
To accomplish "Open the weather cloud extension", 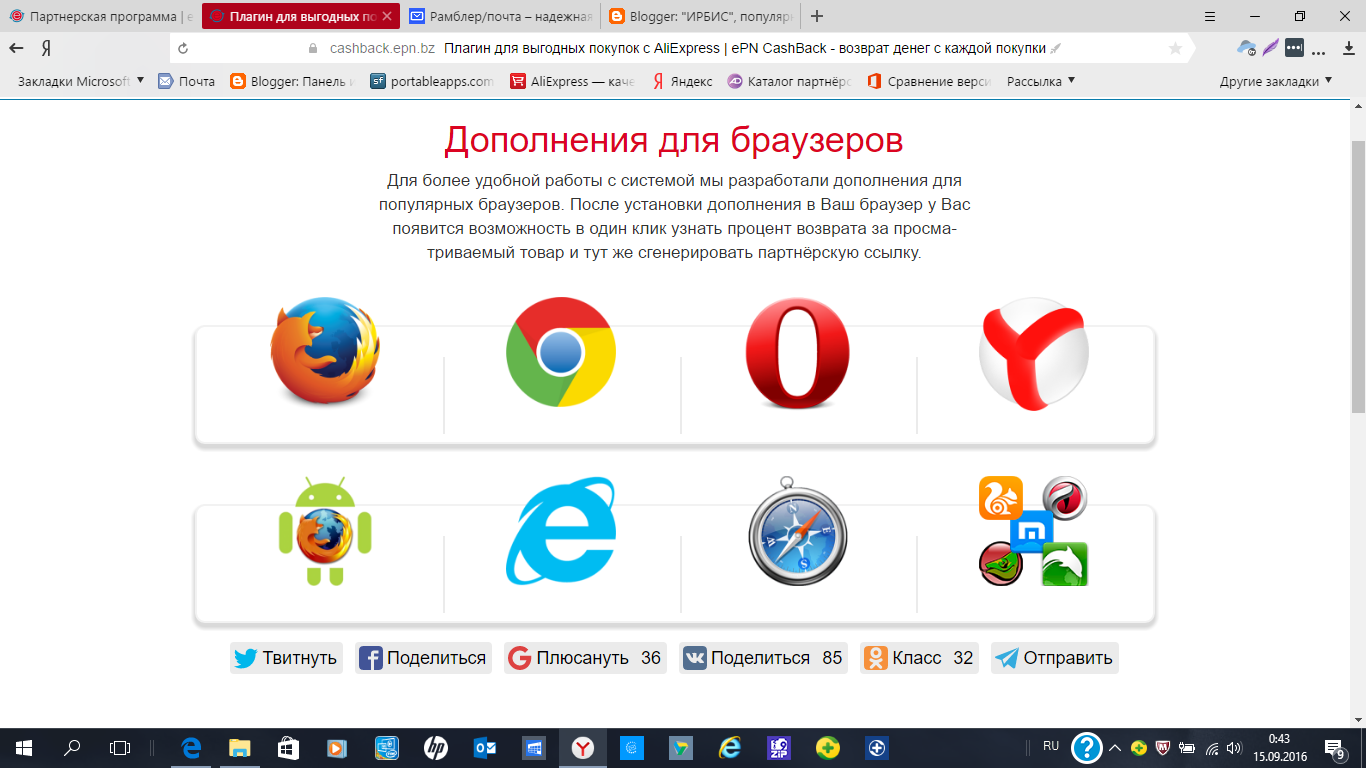I will [x=1246, y=48].
